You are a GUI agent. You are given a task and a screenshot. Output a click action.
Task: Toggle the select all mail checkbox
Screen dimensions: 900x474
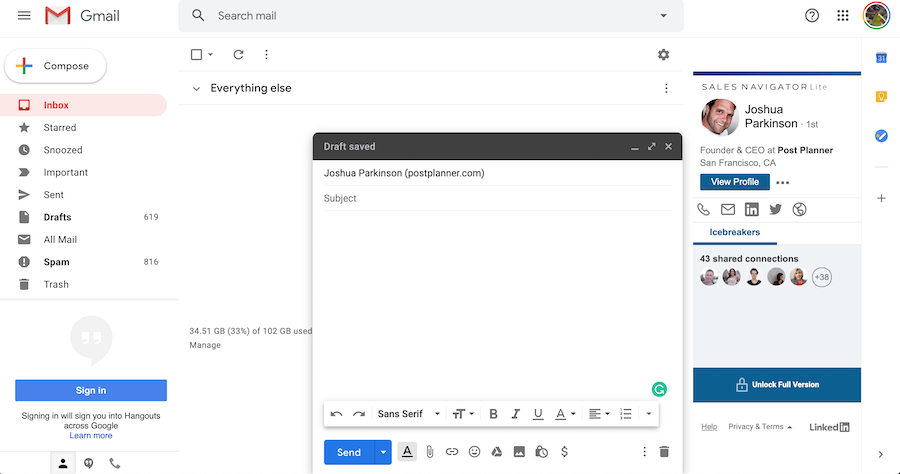(196, 55)
